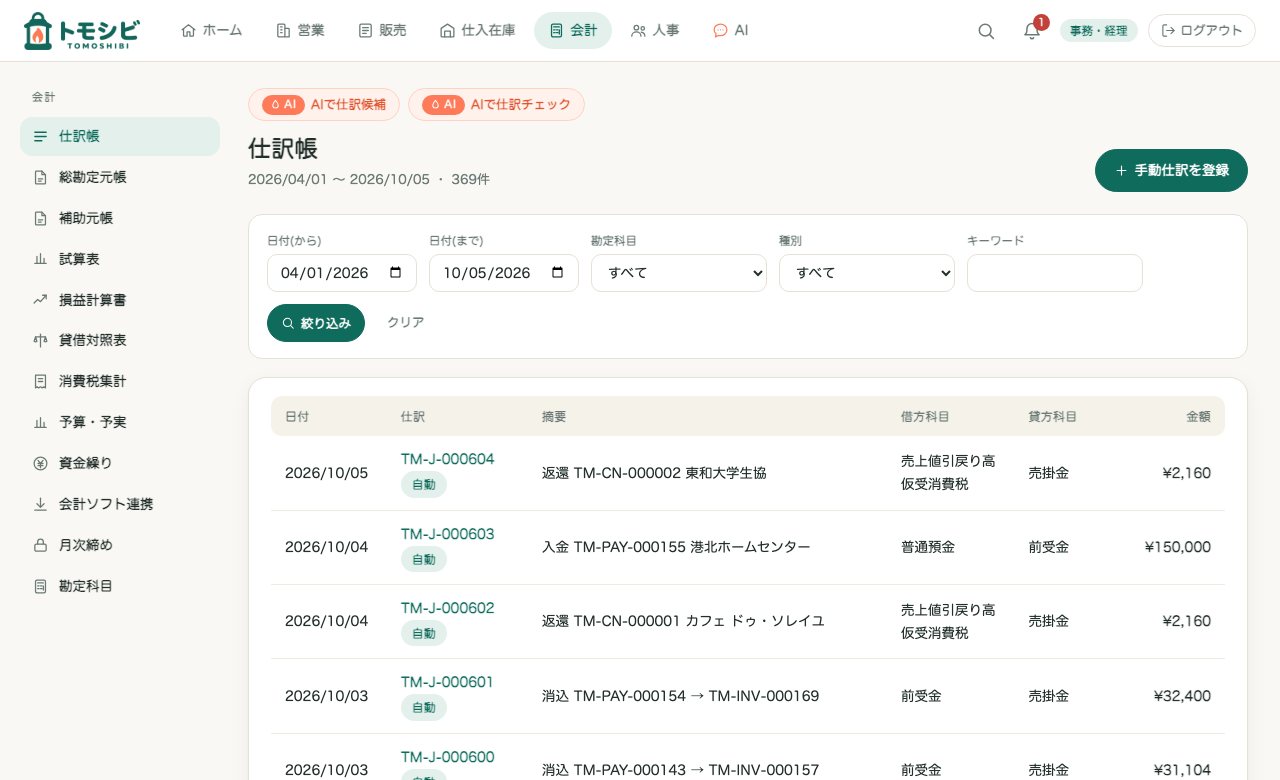Click the 絞り込み filter button

316,323
